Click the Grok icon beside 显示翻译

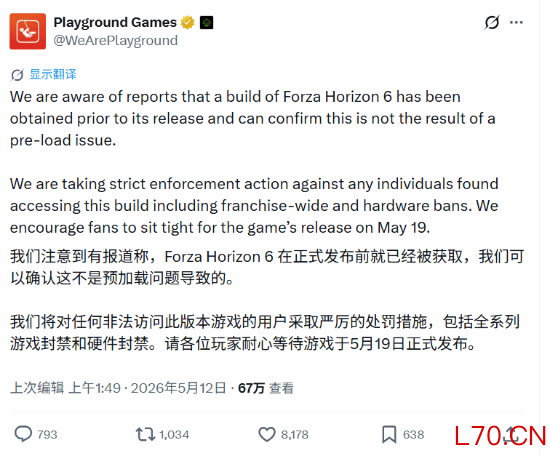[17, 75]
